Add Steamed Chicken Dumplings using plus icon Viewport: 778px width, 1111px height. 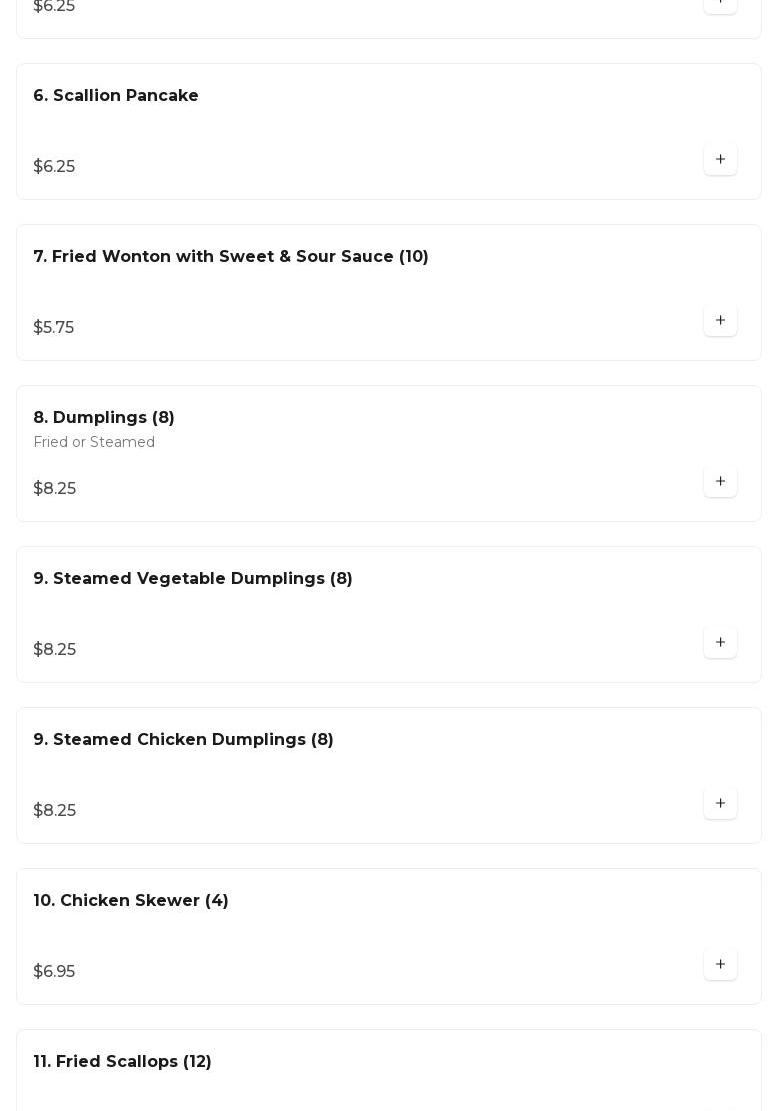click(720, 803)
